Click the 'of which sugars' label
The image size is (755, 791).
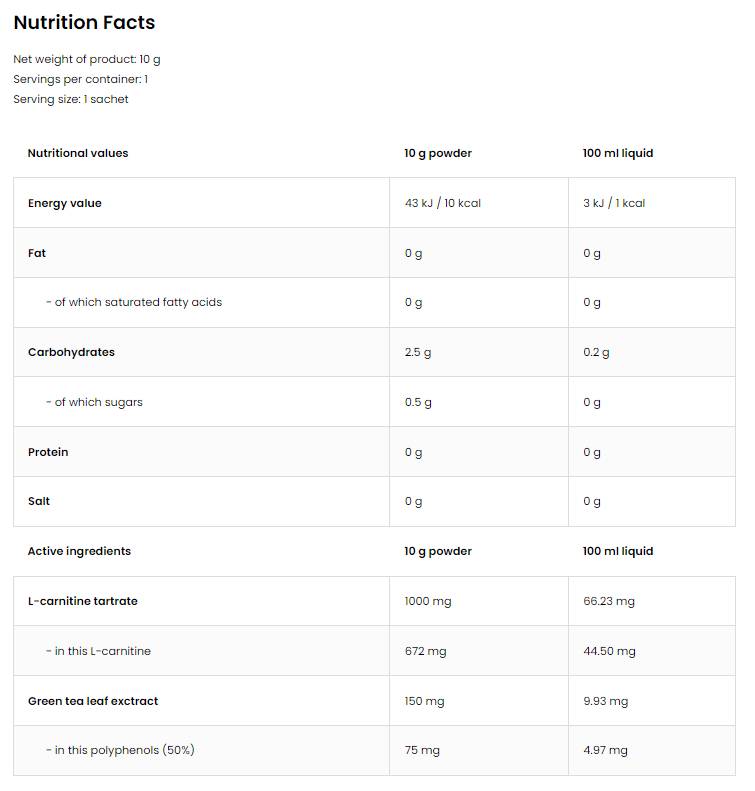tap(94, 402)
